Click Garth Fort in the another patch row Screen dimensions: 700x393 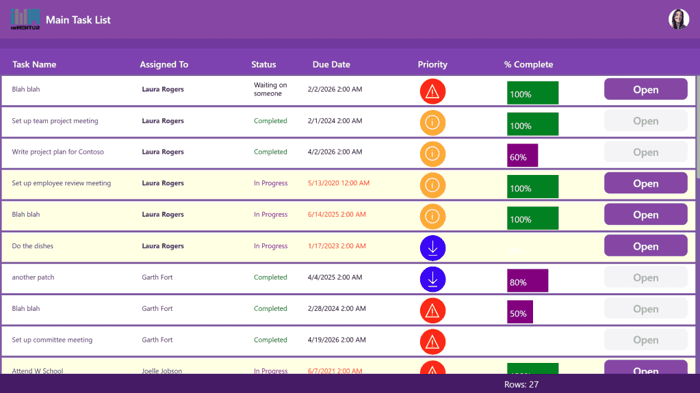157,277
